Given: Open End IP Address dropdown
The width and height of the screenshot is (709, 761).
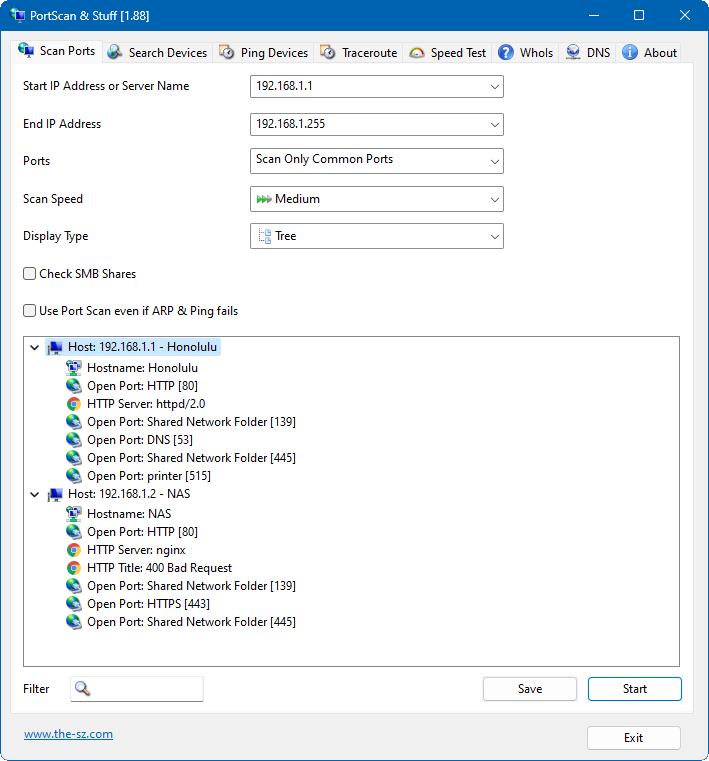Looking at the screenshot, I should [x=495, y=124].
